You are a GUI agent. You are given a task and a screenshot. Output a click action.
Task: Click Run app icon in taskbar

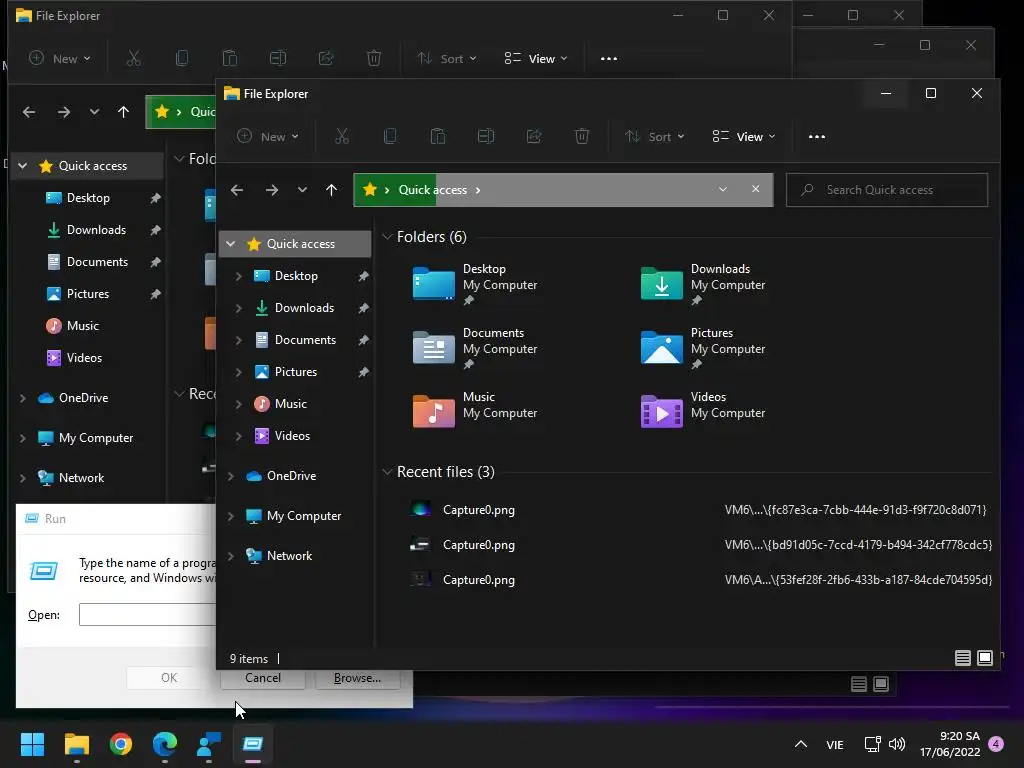point(253,744)
